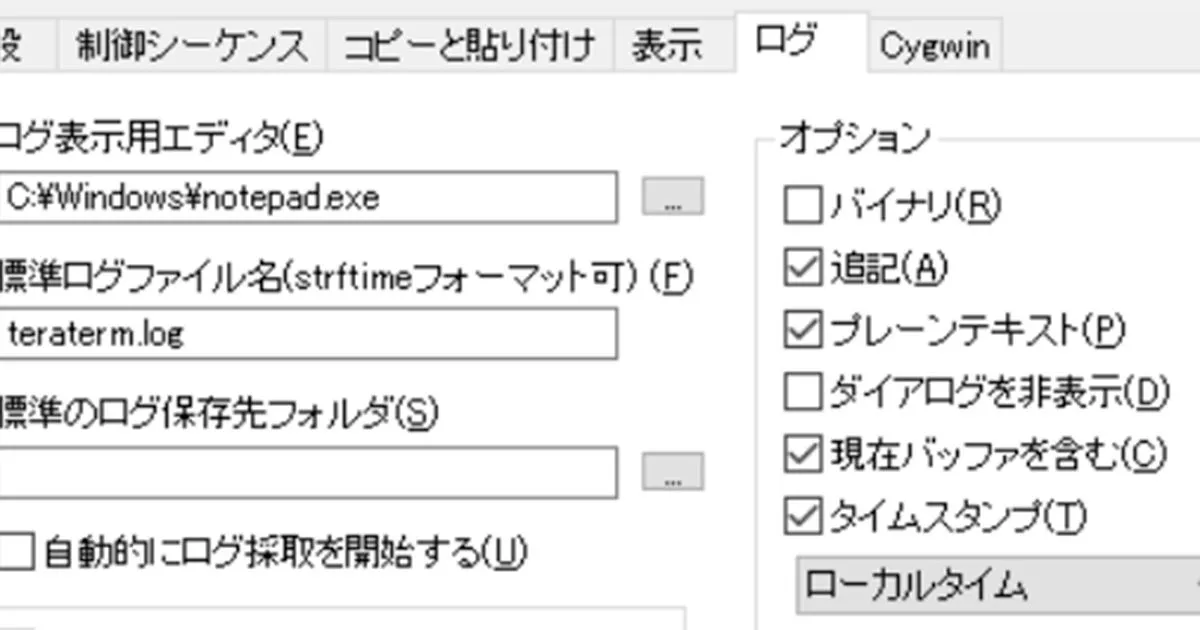
Task: Switch to コピーと貼り付け tab
Action: 469,47
